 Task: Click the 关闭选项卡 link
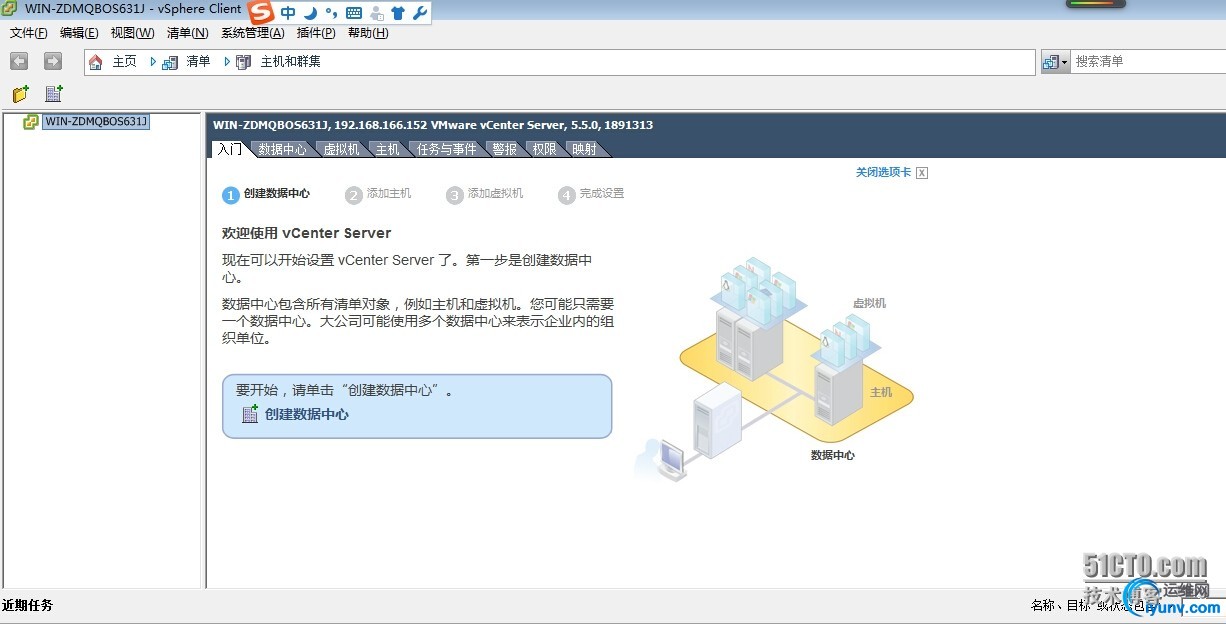pos(883,172)
